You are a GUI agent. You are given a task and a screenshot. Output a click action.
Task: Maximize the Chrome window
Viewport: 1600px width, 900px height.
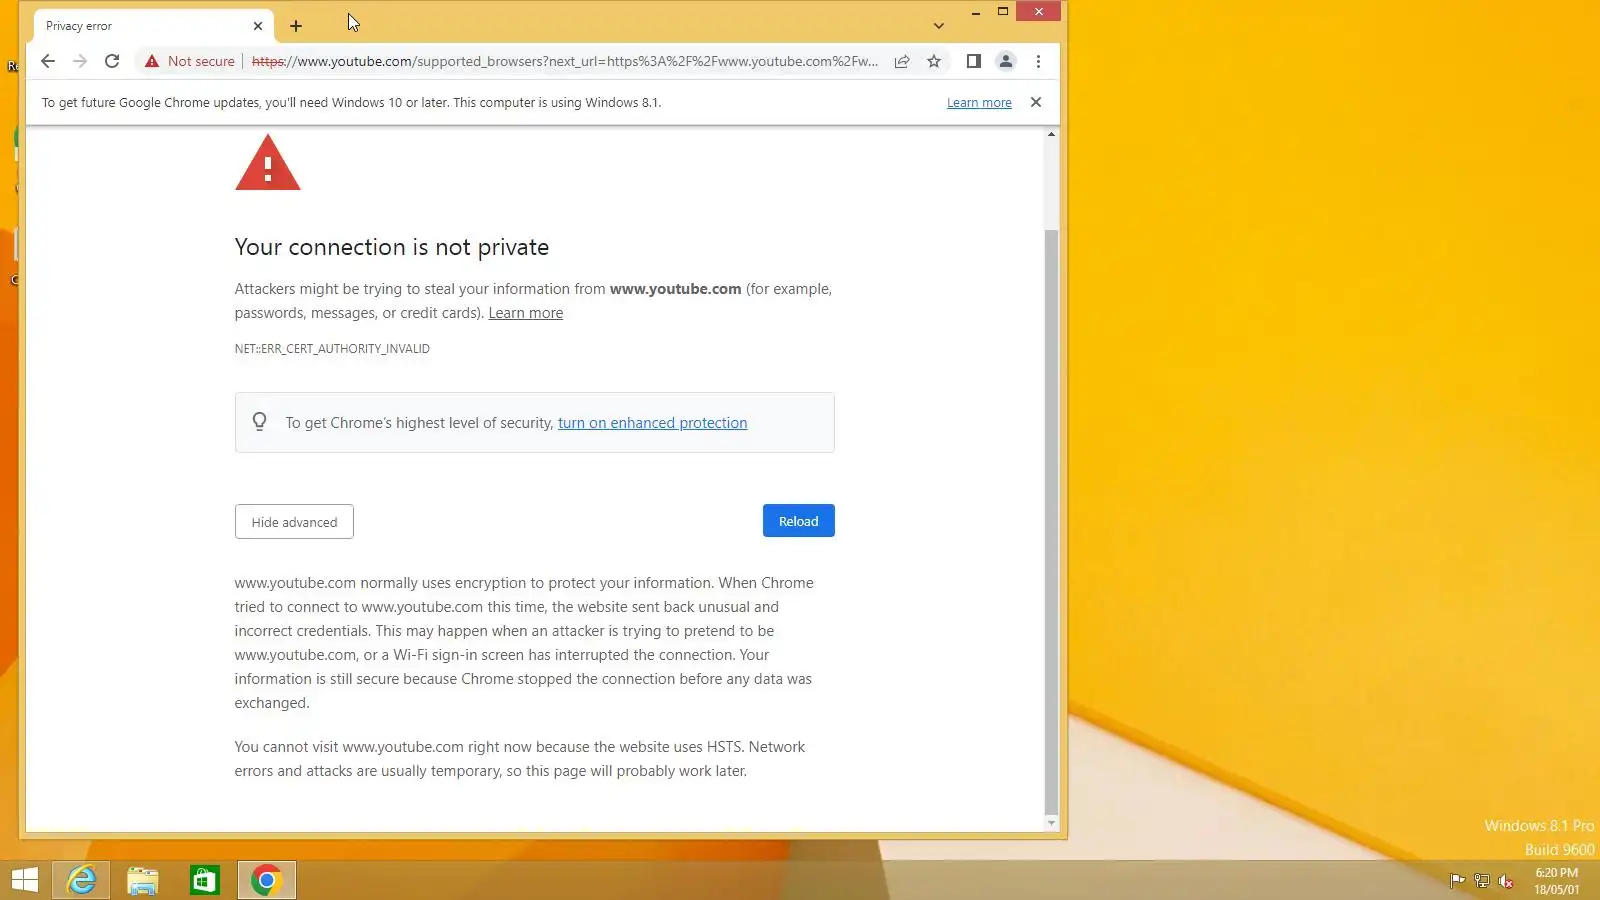[x=1002, y=12]
